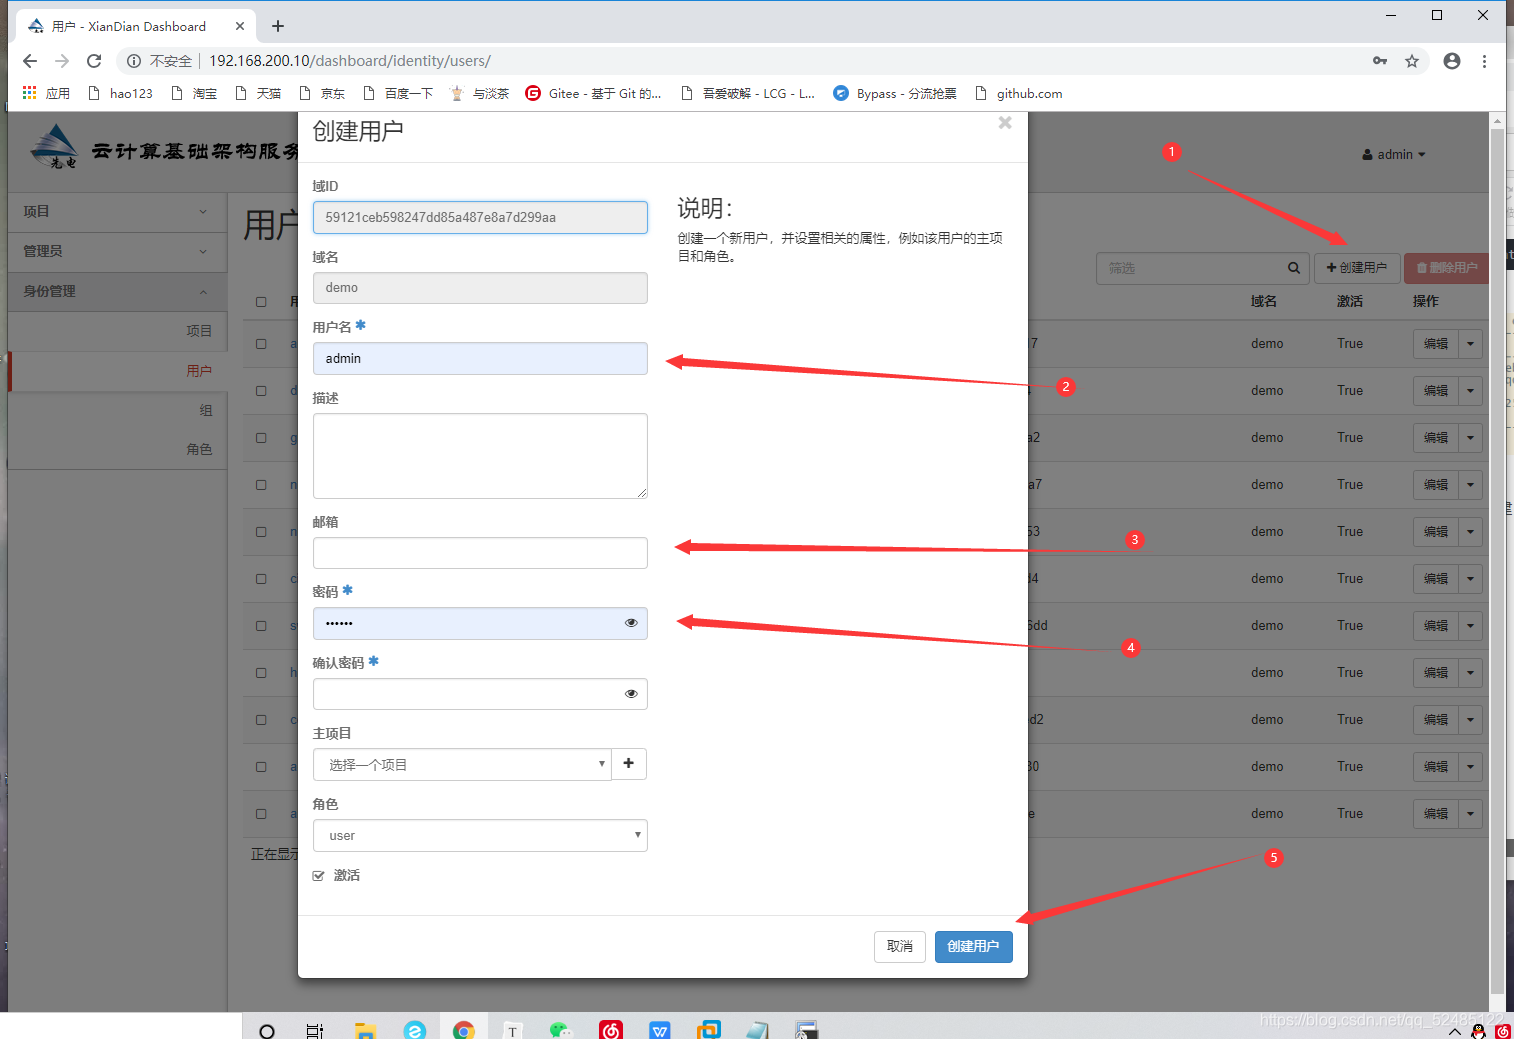Show password in the 密码 field eye icon
This screenshot has width=1514, height=1039.
(x=631, y=623)
